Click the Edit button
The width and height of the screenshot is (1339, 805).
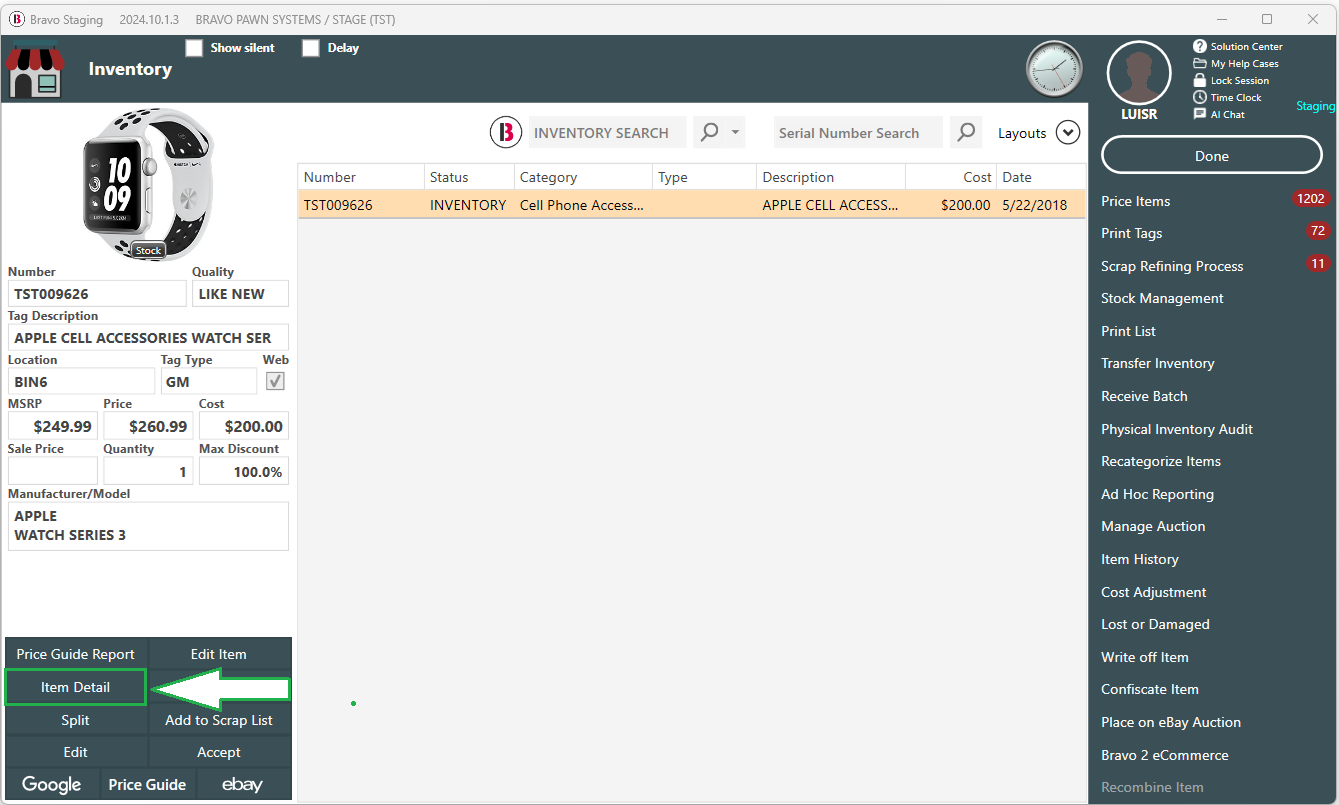coord(76,752)
